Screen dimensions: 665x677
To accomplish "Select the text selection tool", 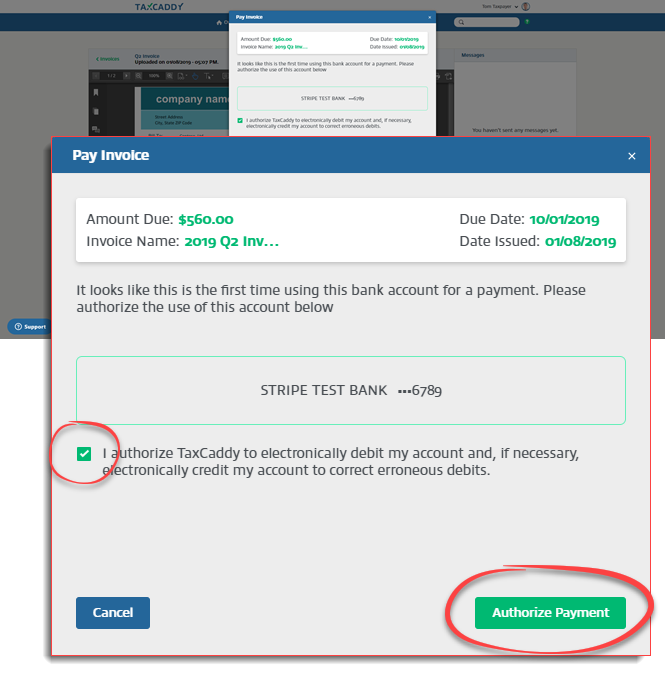I will click(209, 76).
